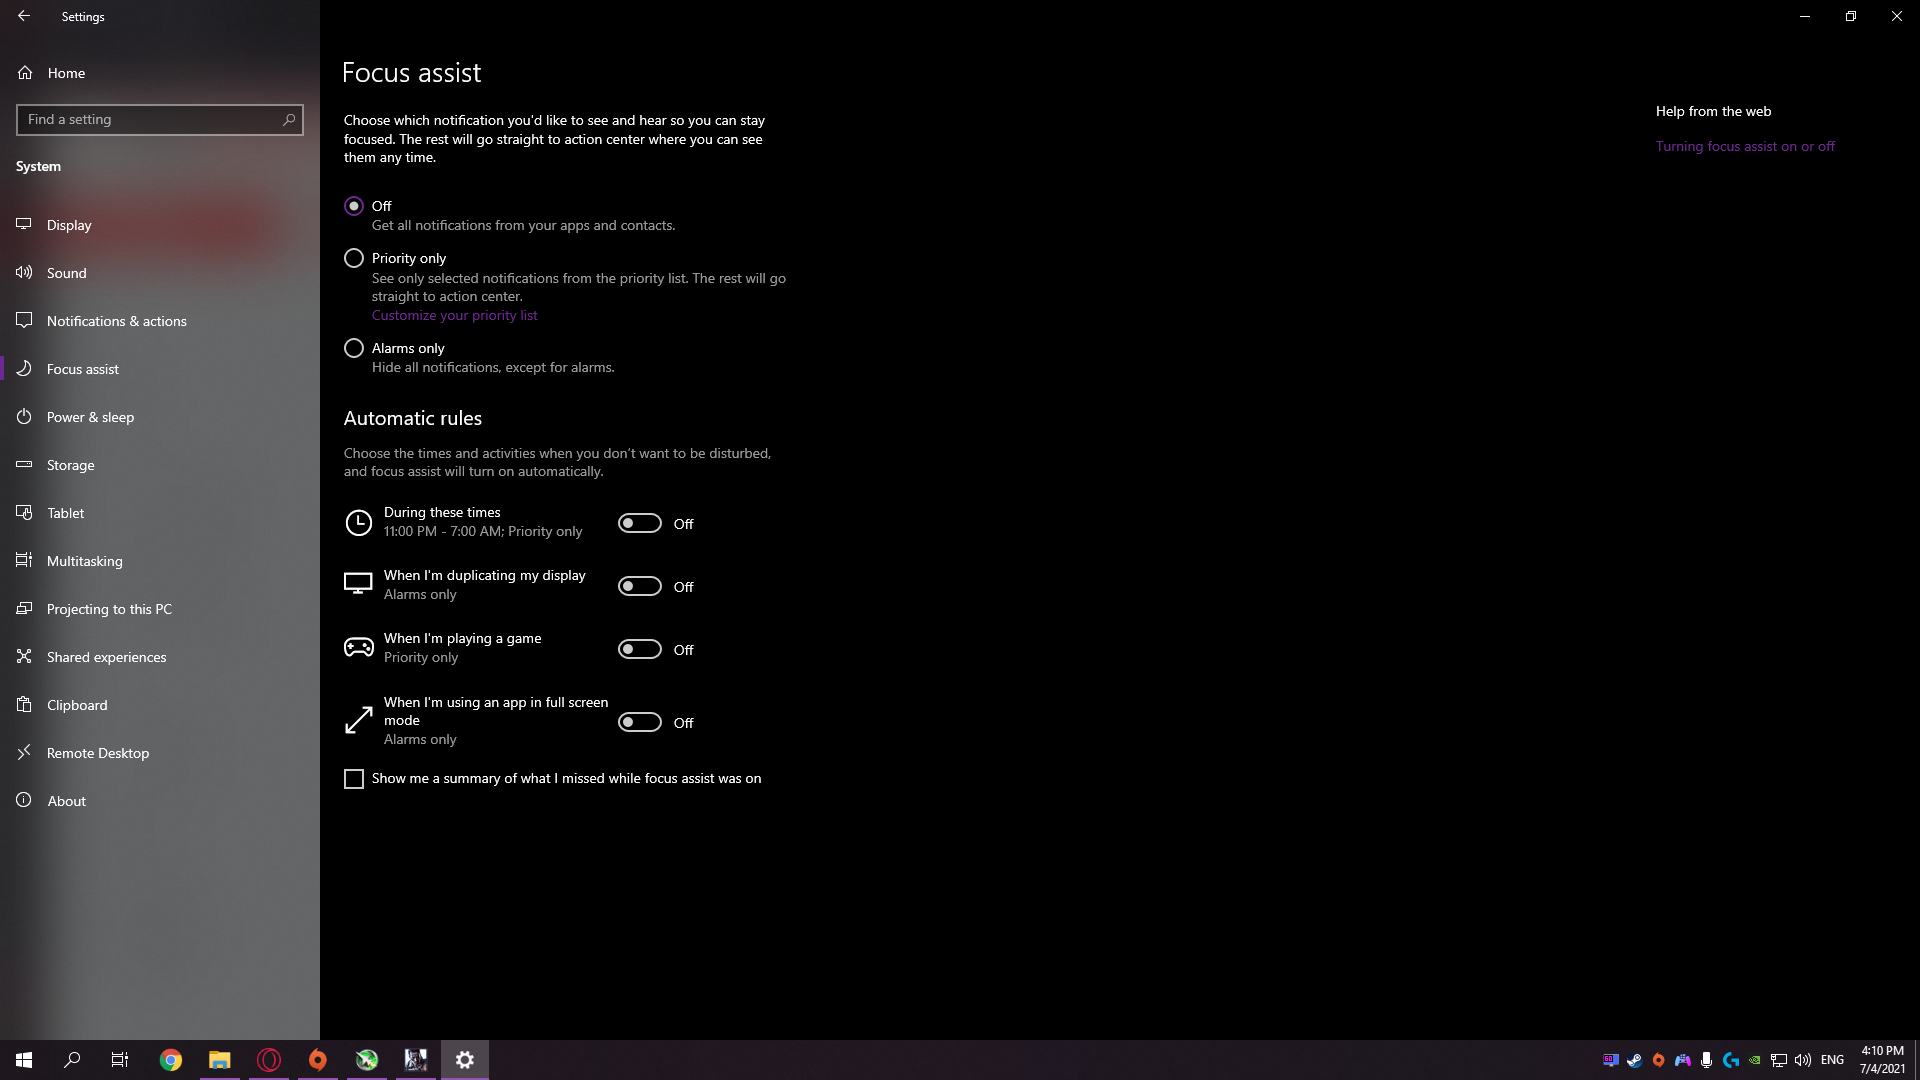The height and width of the screenshot is (1080, 1920).
Task: Open the game portrait app on taskbar
Action: click(x=416, y=1060)
